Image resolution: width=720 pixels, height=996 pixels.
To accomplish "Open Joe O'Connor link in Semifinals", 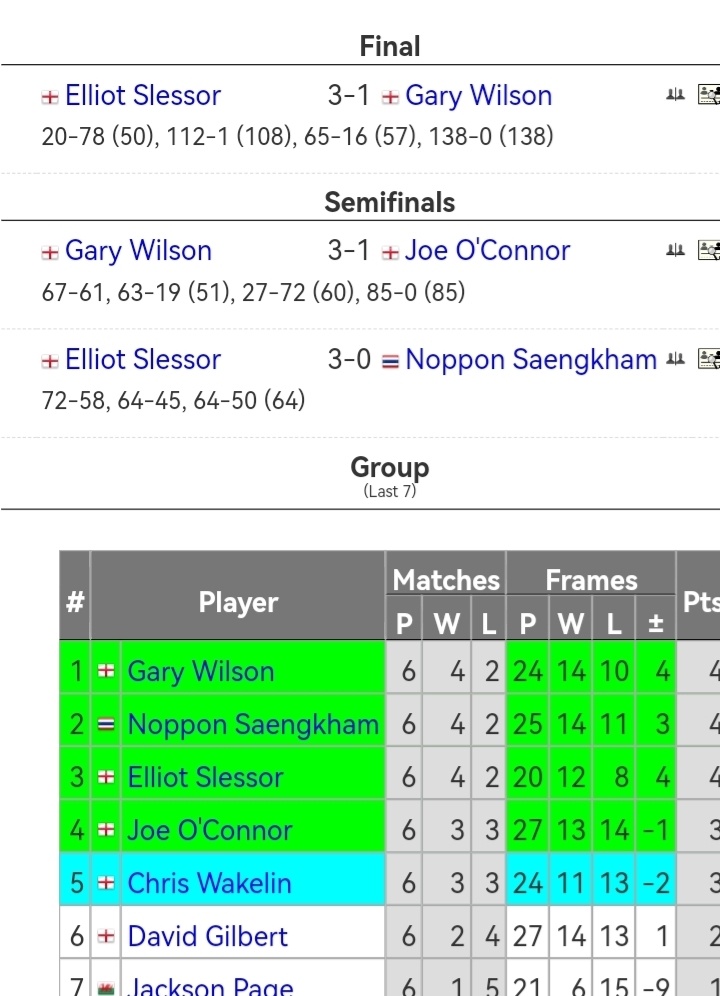I will tap(487, 250).
